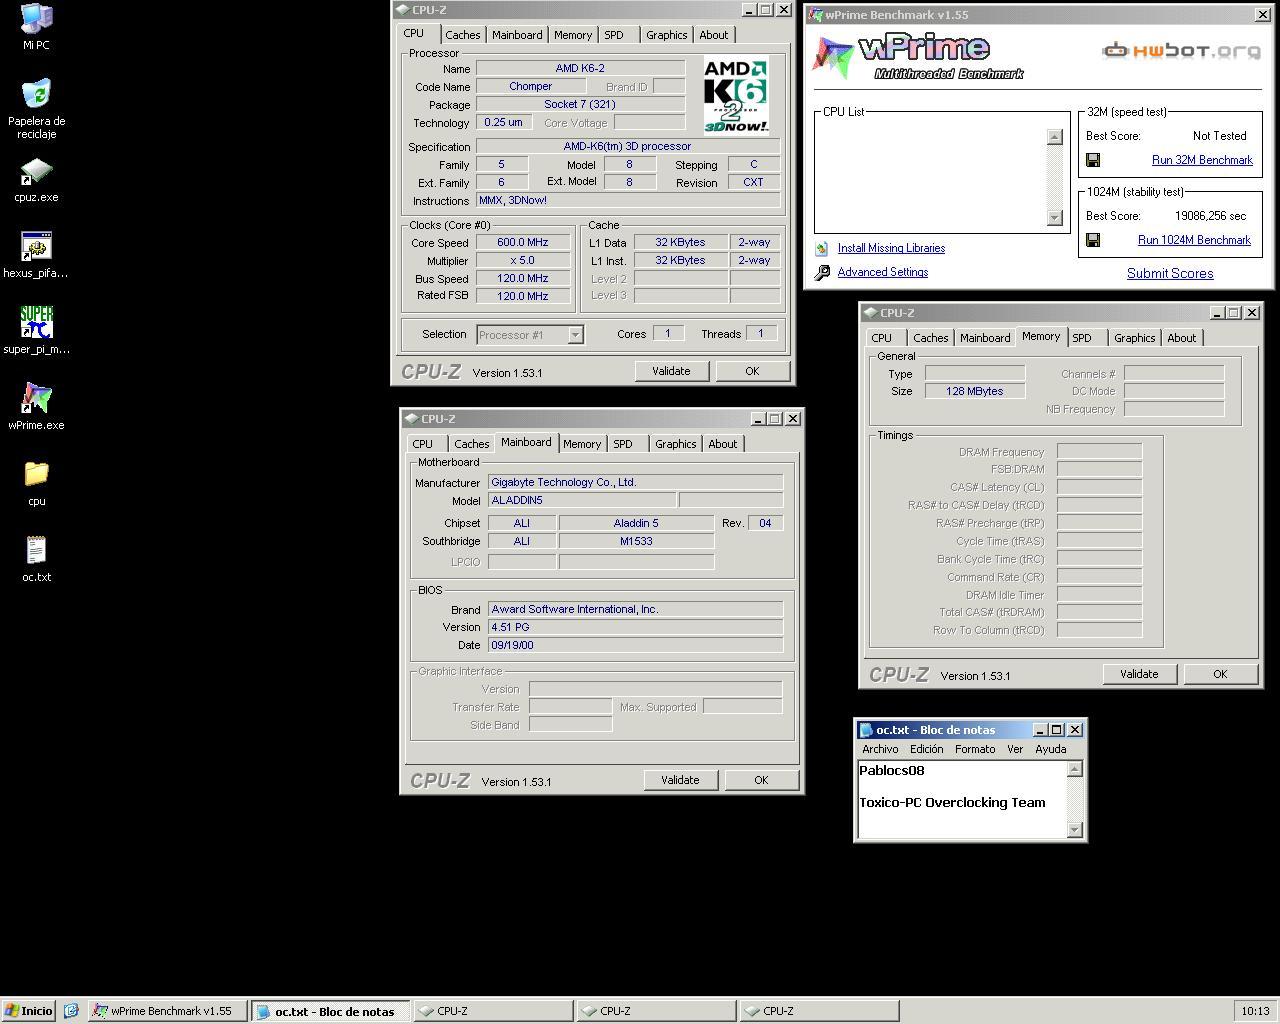
Task: Click the Core Speed 600.0 MHz field
Action: [523, 243]
